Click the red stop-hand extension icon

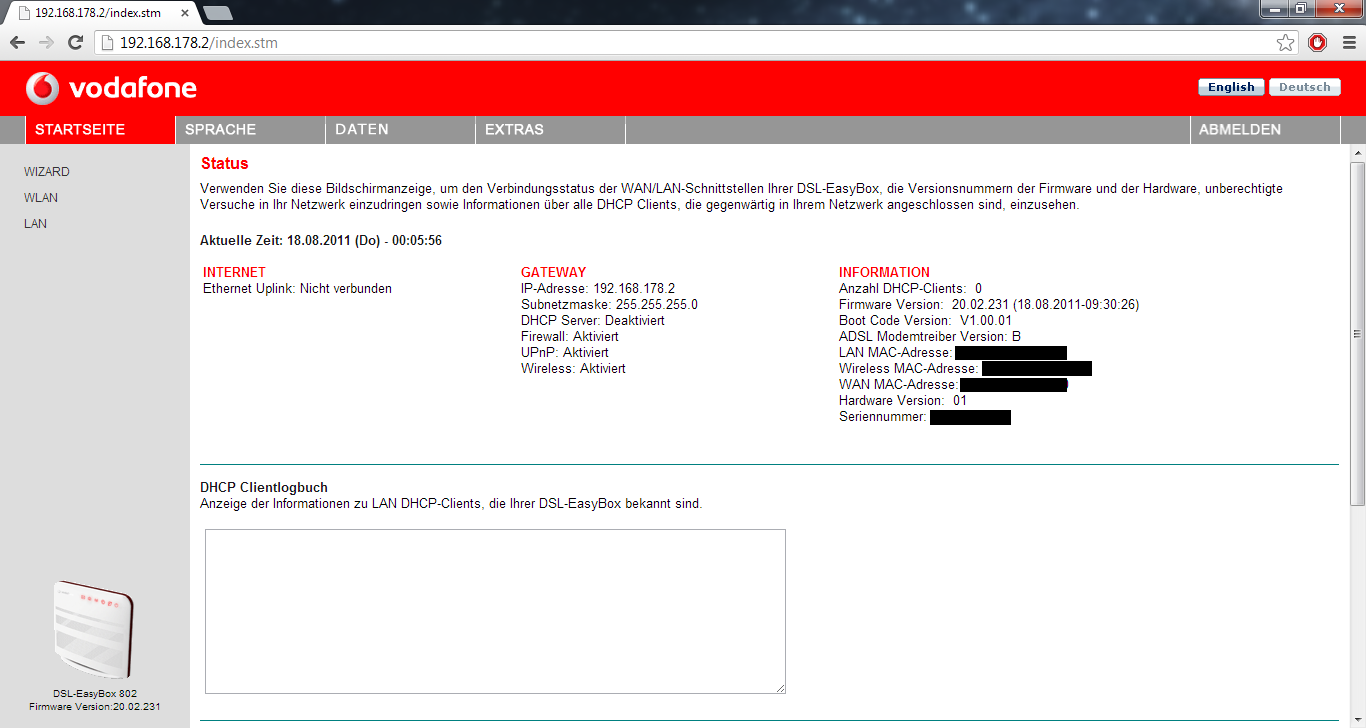click(1318, 43)
